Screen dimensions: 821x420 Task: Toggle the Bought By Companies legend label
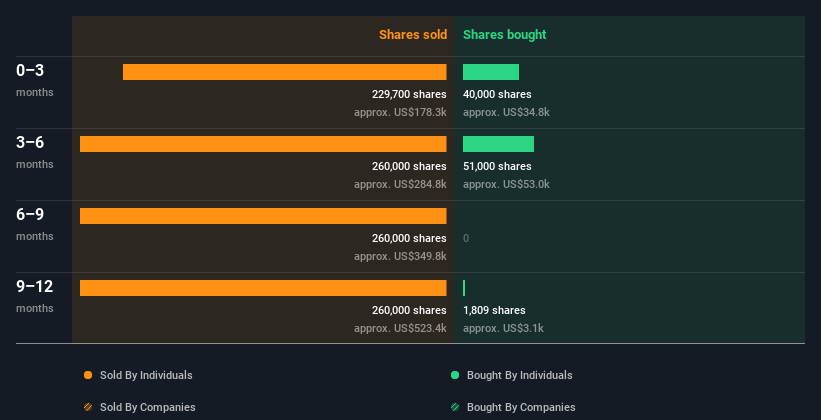tap(521, 408)
